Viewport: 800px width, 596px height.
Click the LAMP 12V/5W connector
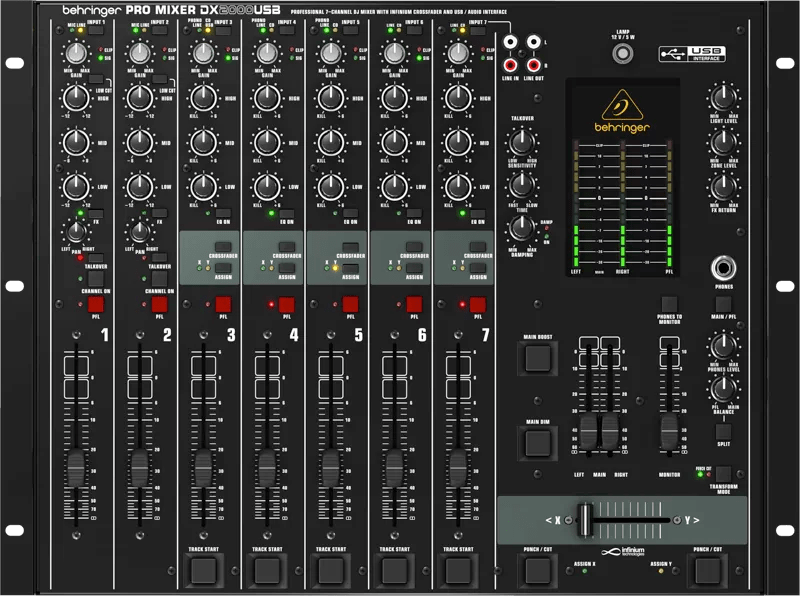pos(623,54)
